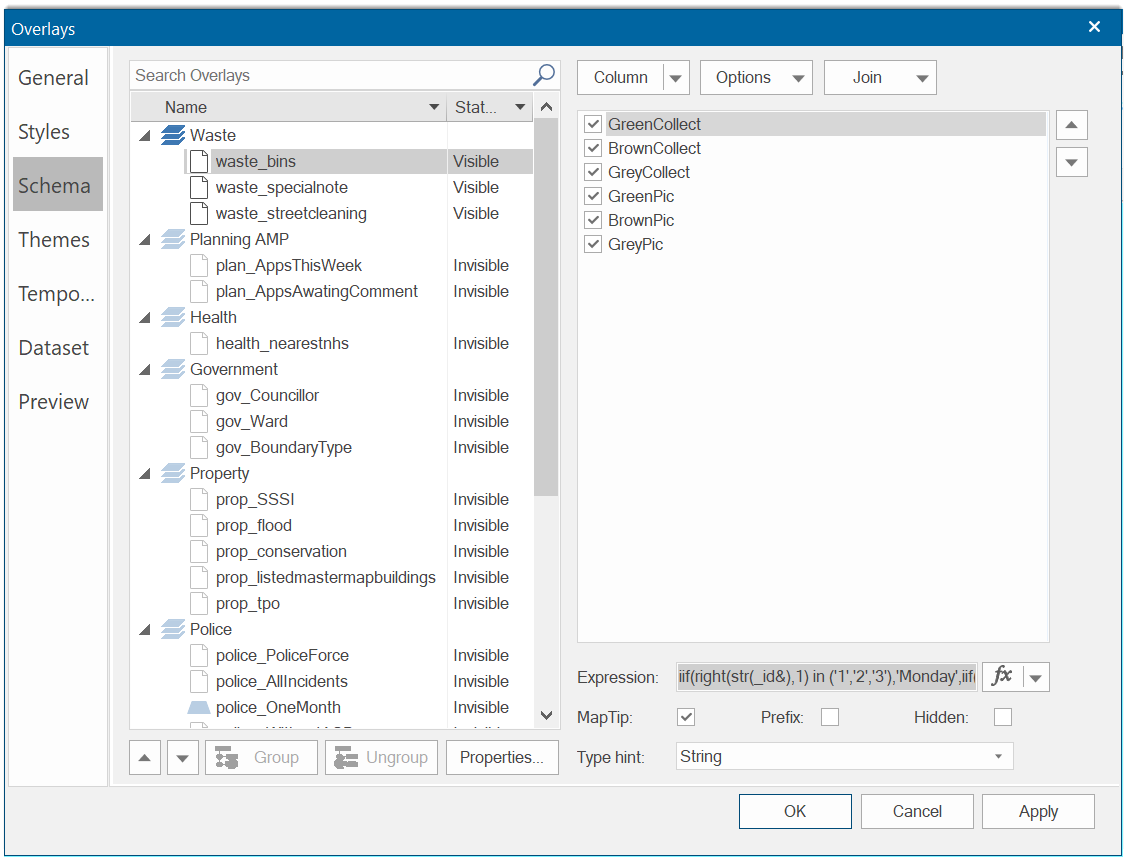Enable the Hidden checkbox
1128x857 pixels.
(x=1002, y=717)
